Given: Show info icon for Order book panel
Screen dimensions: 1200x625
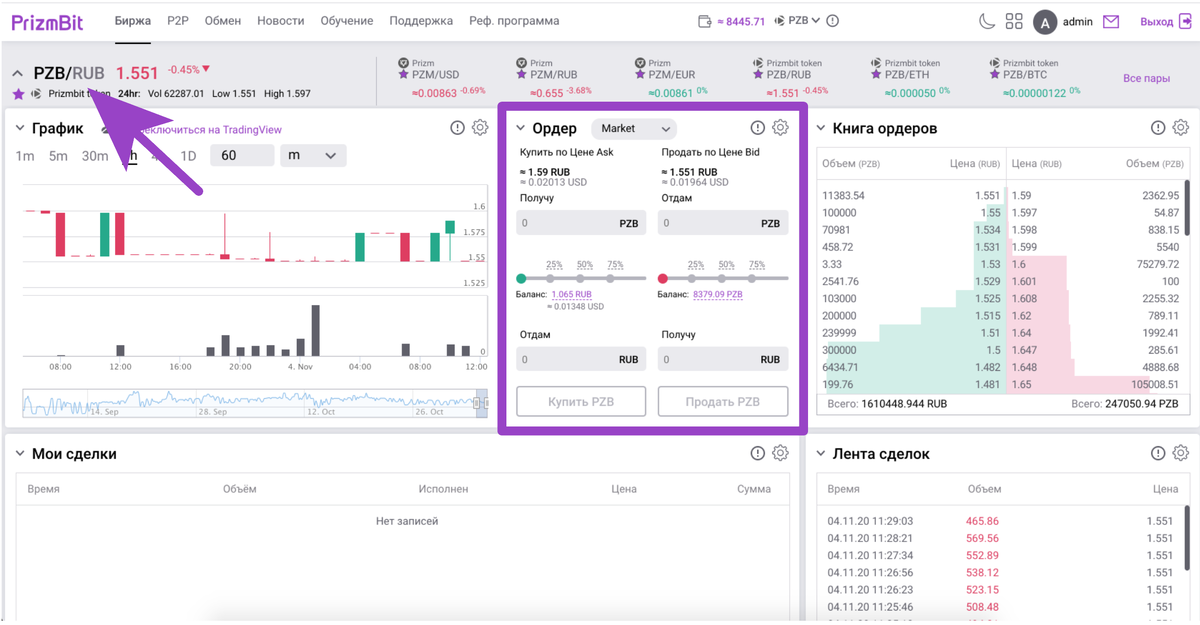Looking at the screenshot, I should pyautogui.click(x=1158, y=128).
